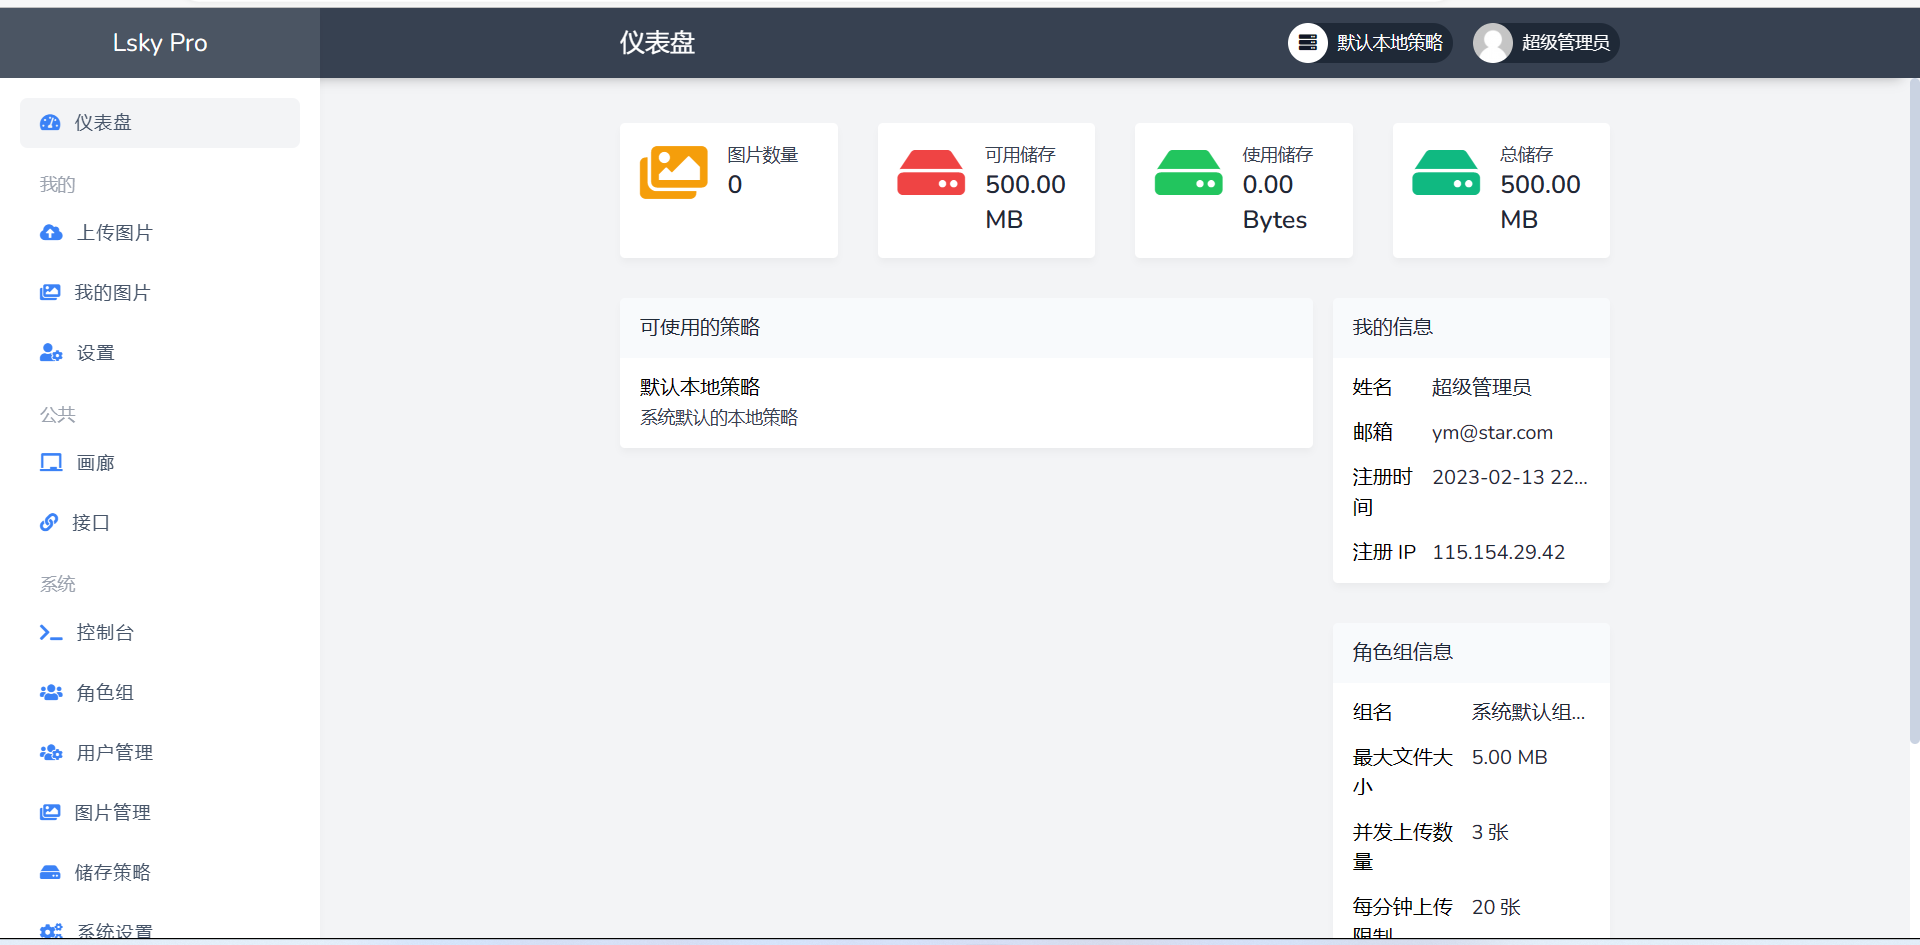Image resolution: width=1920 pixels, height=945 pixels.
Task: Click the red 可用储存 drive icon
Action: pyautogui.click(x=931, y=173)
